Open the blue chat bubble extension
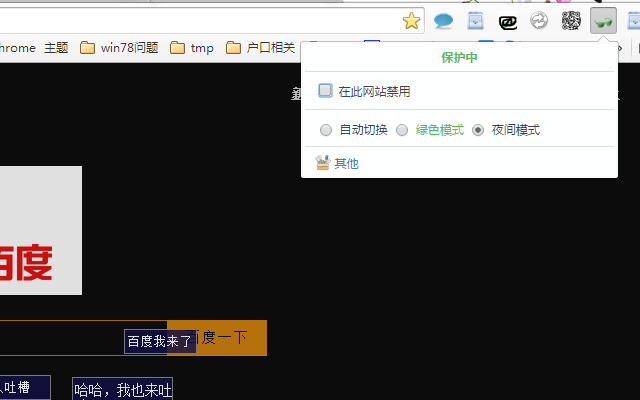 click(x=443, y=21)
